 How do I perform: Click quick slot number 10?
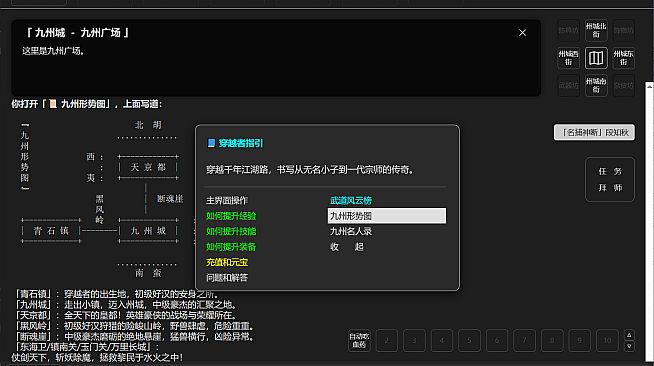point(607,340)
